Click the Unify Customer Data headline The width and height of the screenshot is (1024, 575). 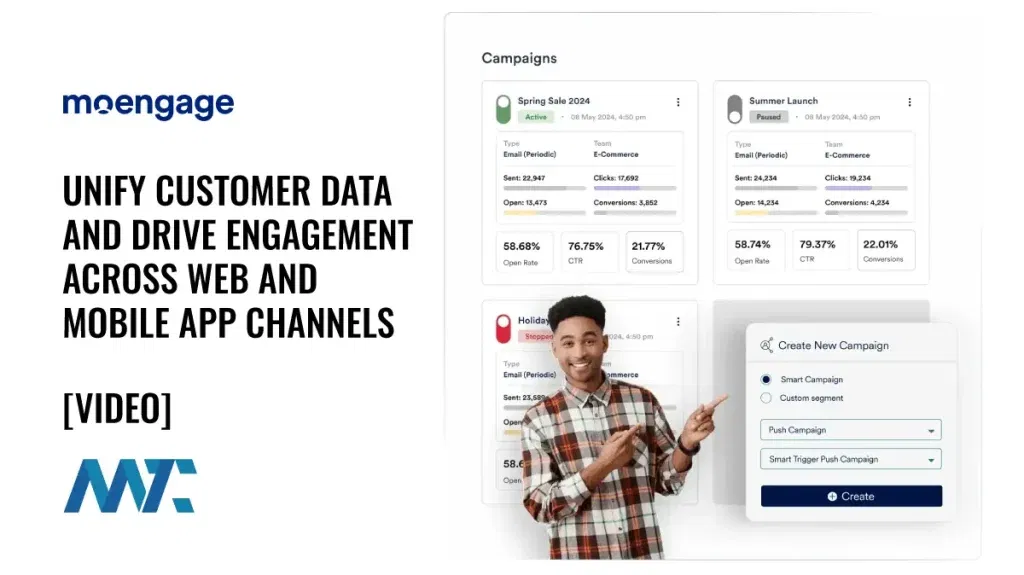coord(238,256)
